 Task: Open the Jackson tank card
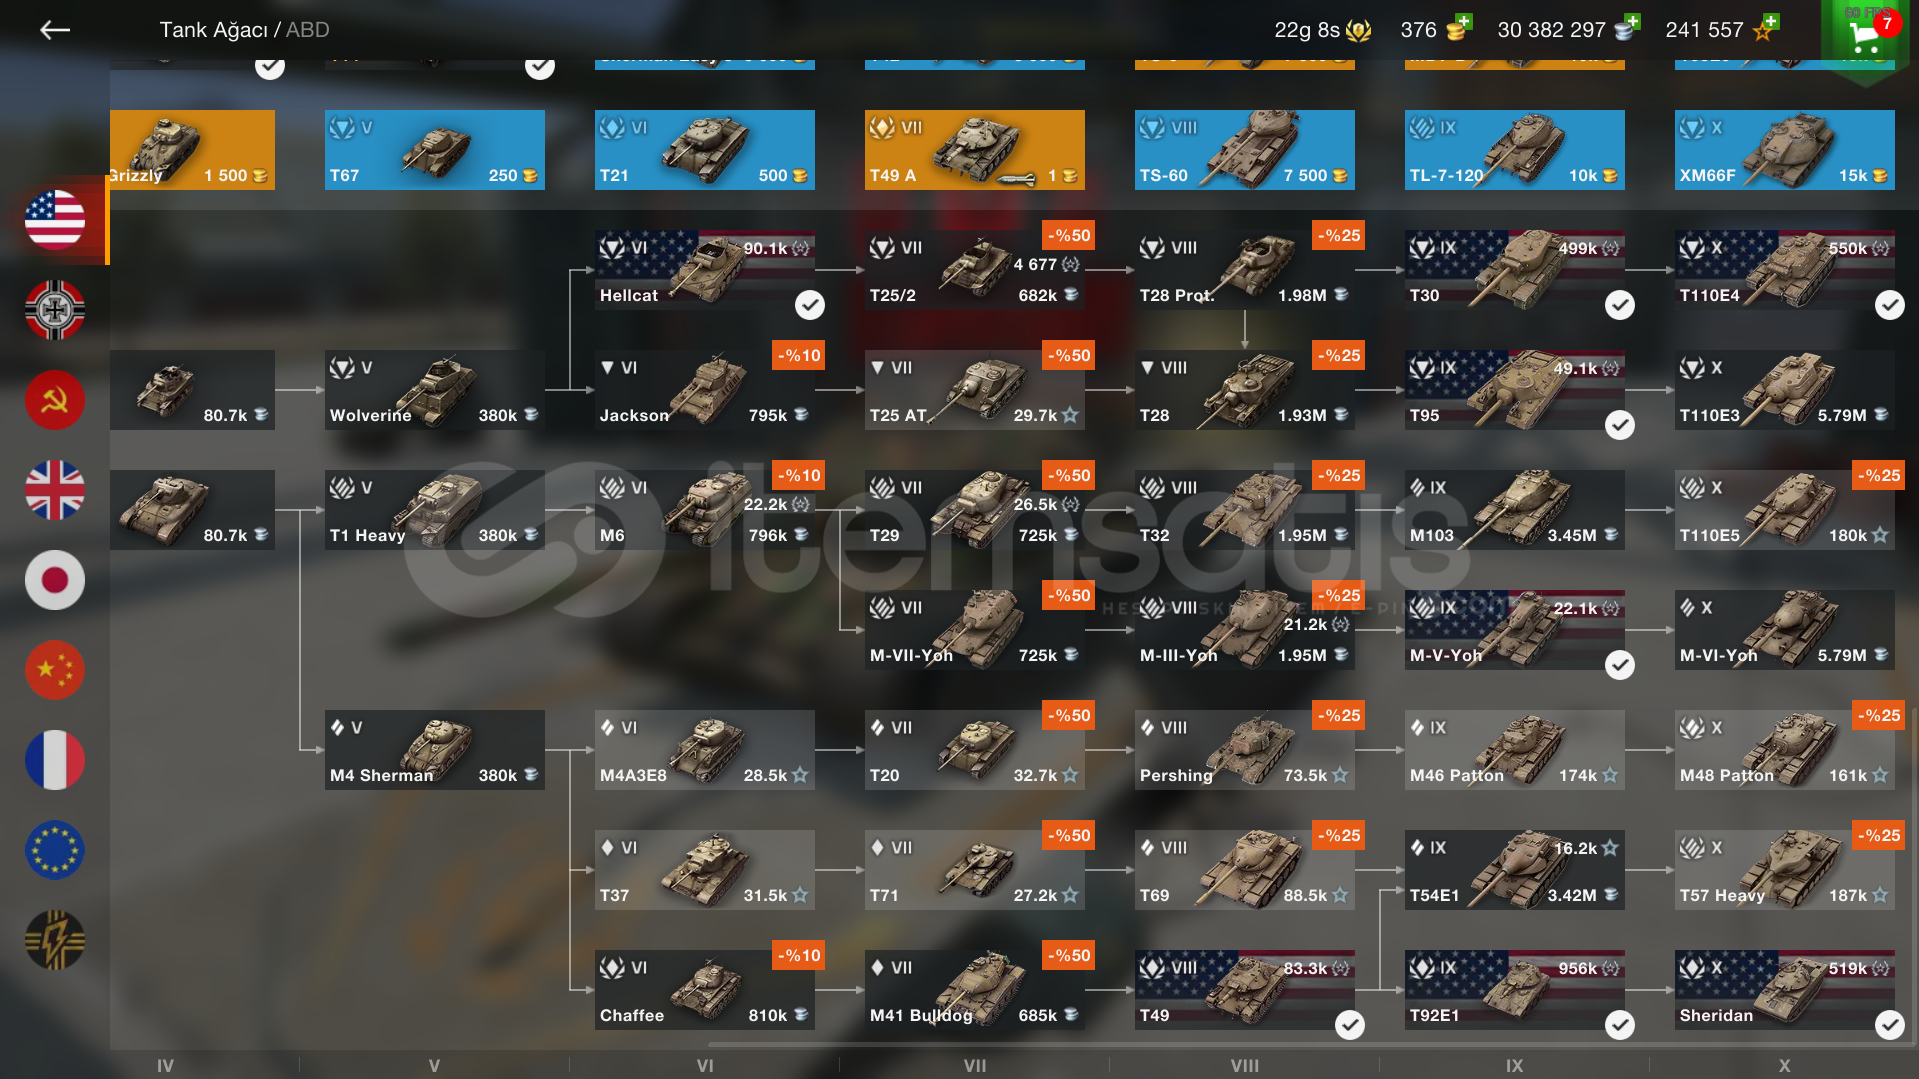(705, 390)
